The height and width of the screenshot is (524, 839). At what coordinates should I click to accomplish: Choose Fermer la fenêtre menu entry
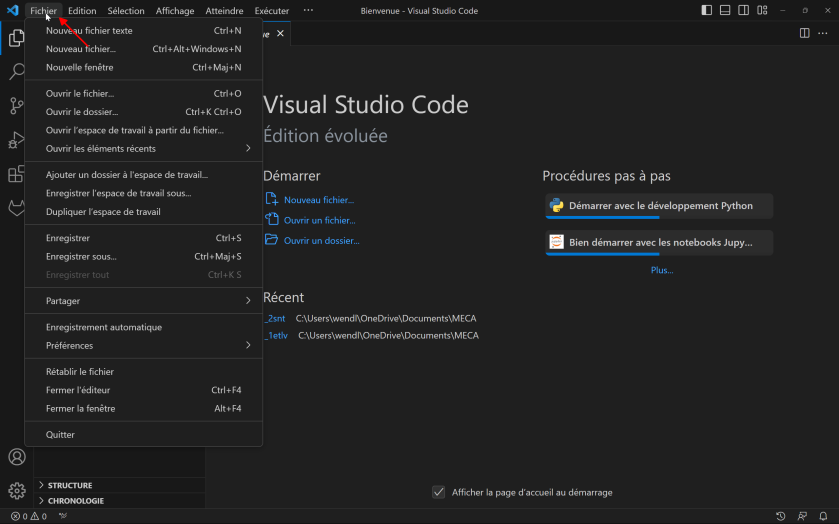coord(143,408)
